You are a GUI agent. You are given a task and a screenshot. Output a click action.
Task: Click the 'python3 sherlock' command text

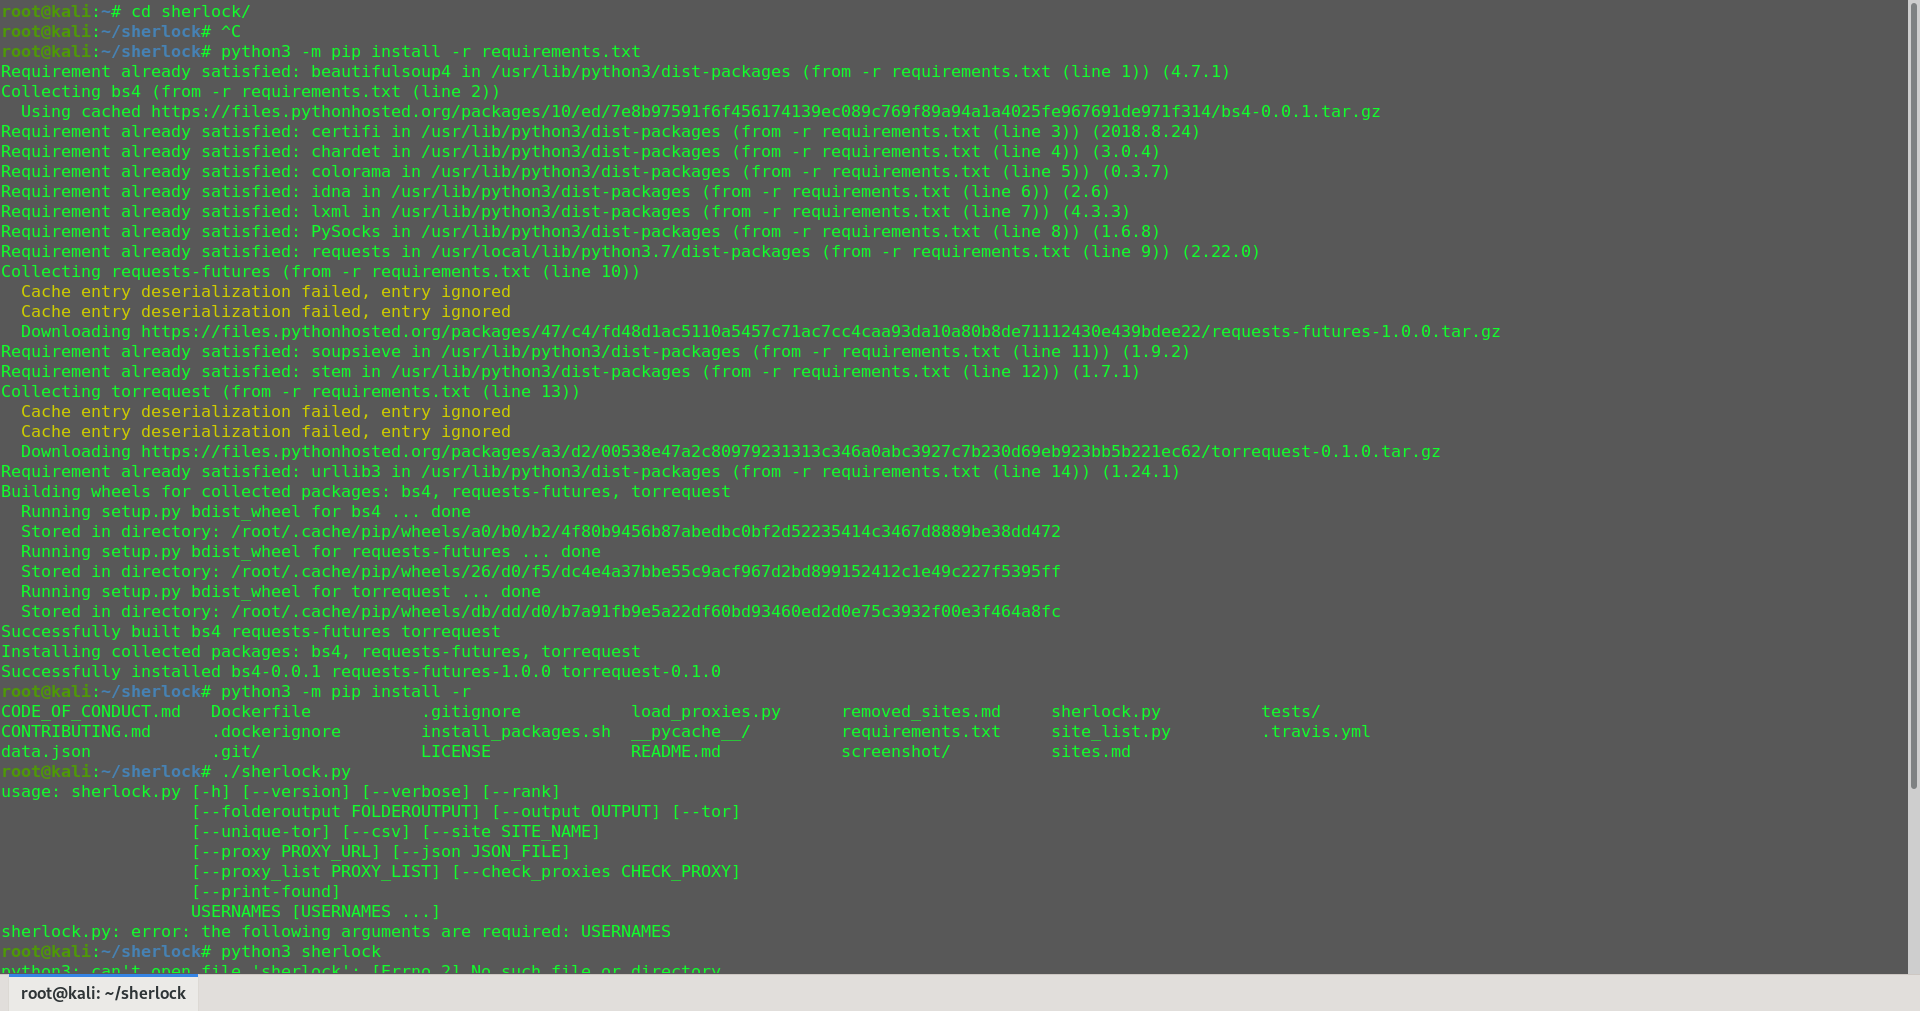click(301, 952)
